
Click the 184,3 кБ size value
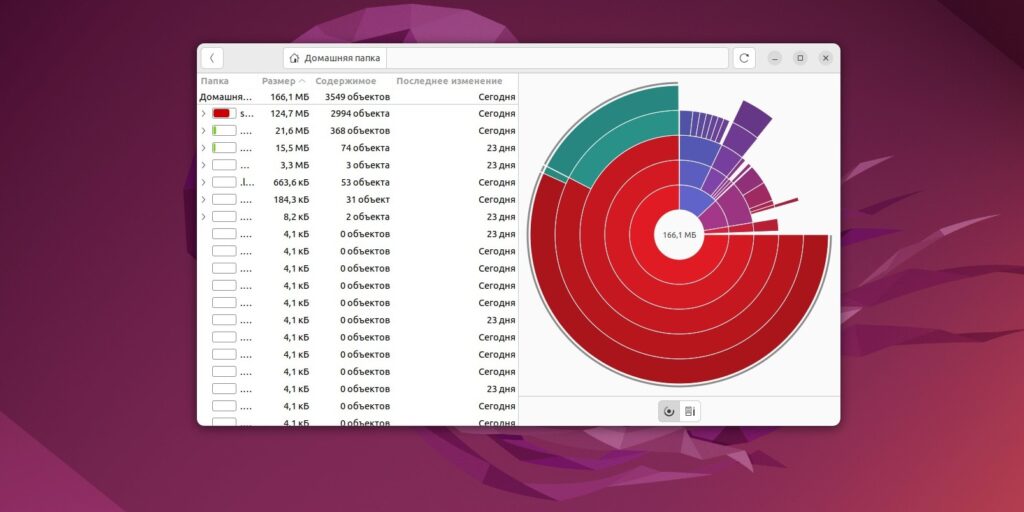(x=291, y=199)
